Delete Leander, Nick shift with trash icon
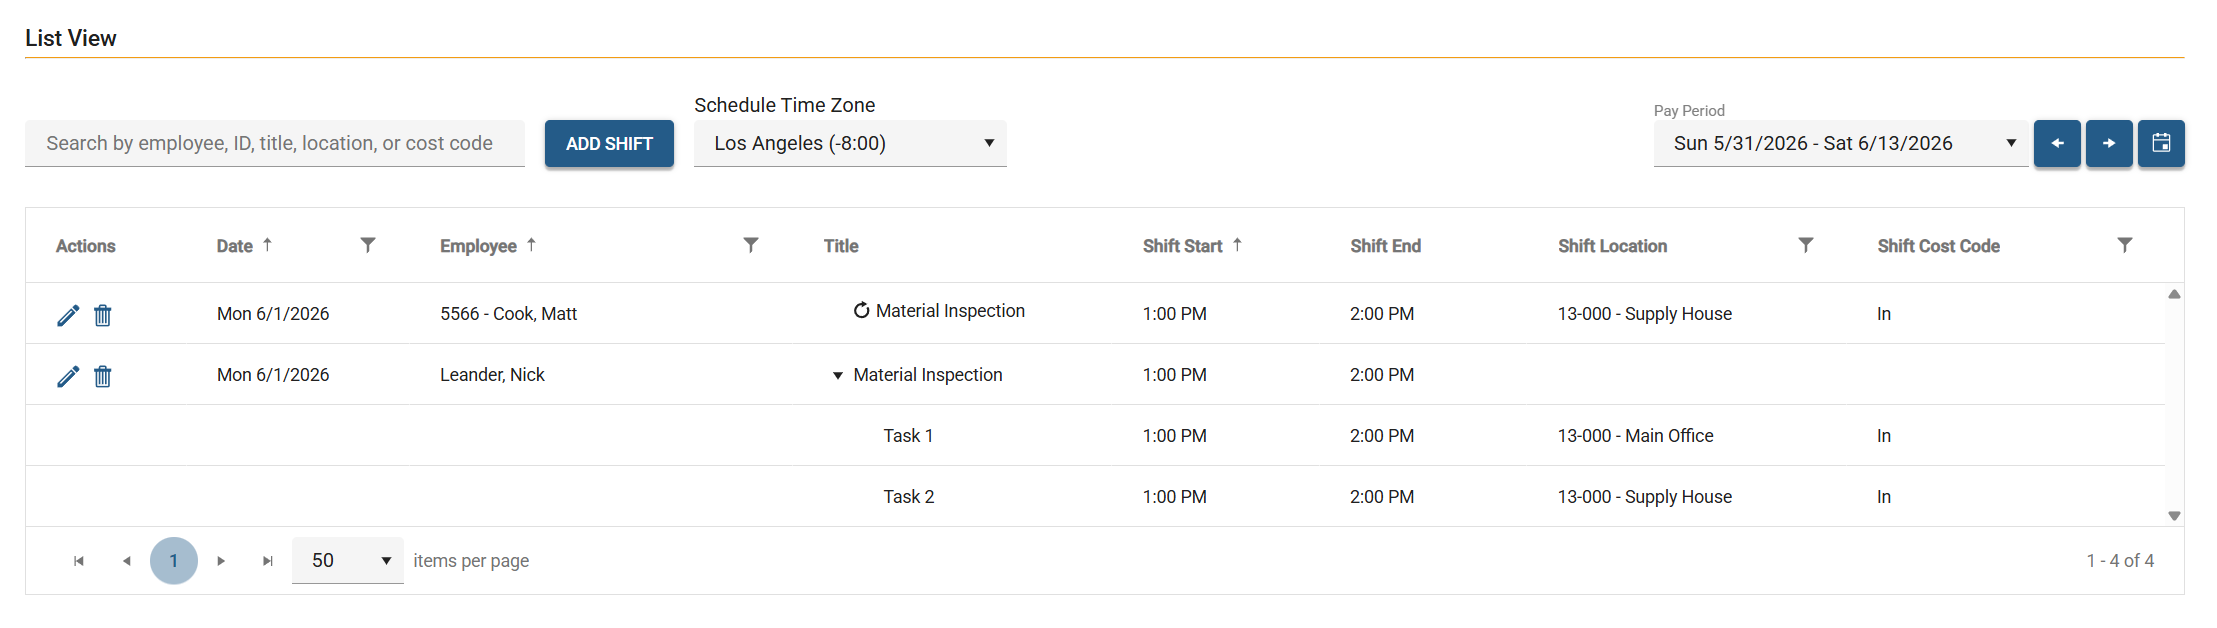 point(103,376)
